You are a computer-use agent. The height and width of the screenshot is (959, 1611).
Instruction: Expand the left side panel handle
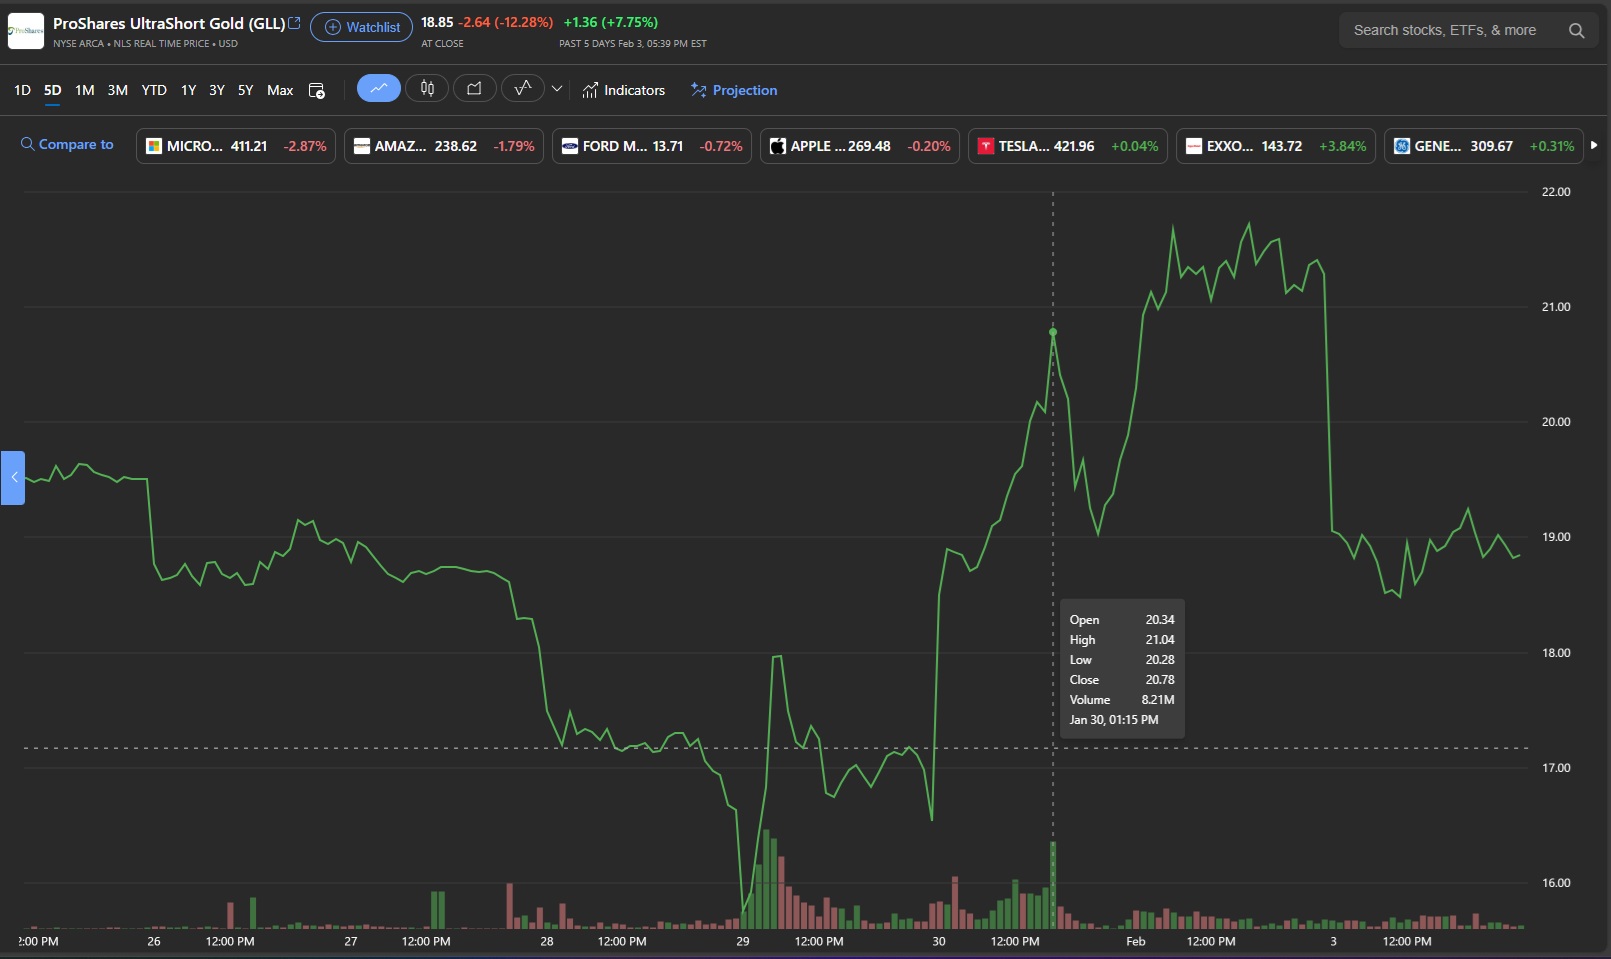coord(13,478)
